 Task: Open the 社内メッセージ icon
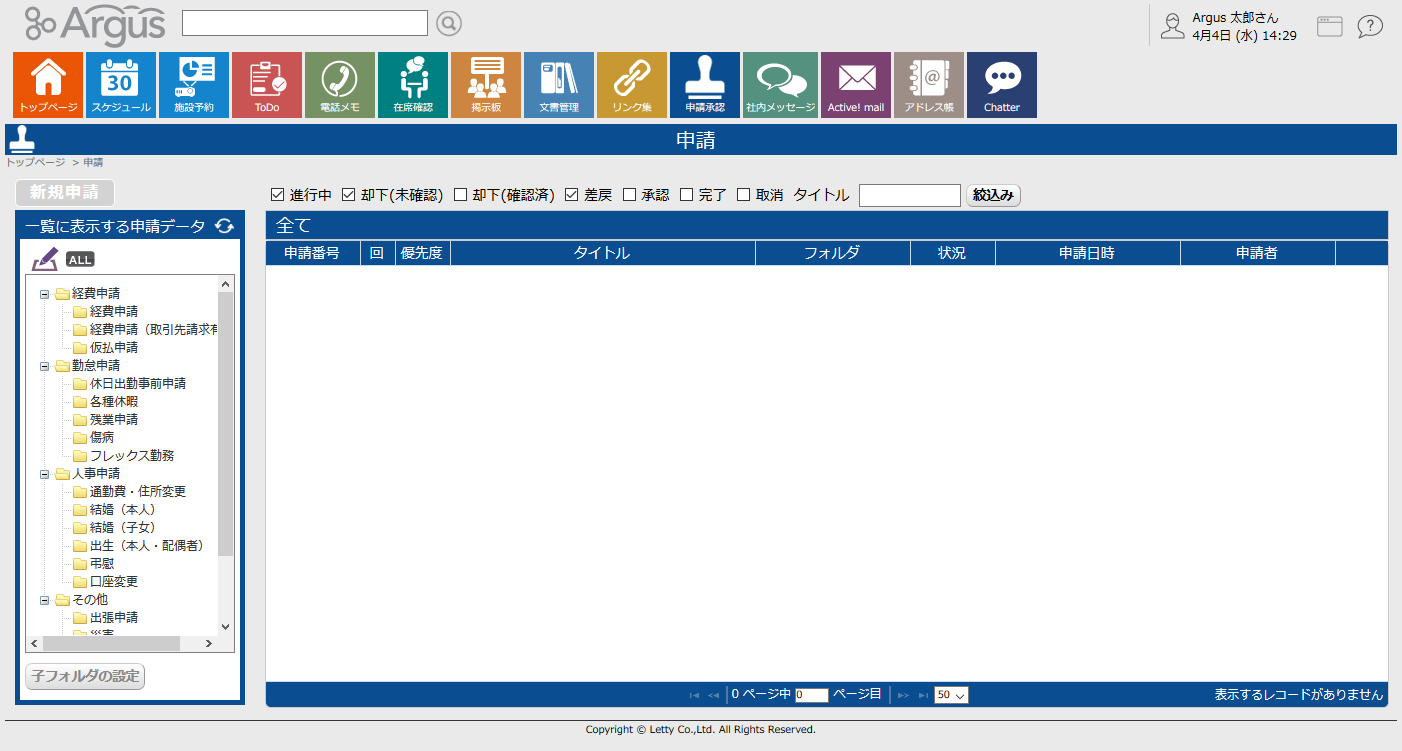click(781, 85)
